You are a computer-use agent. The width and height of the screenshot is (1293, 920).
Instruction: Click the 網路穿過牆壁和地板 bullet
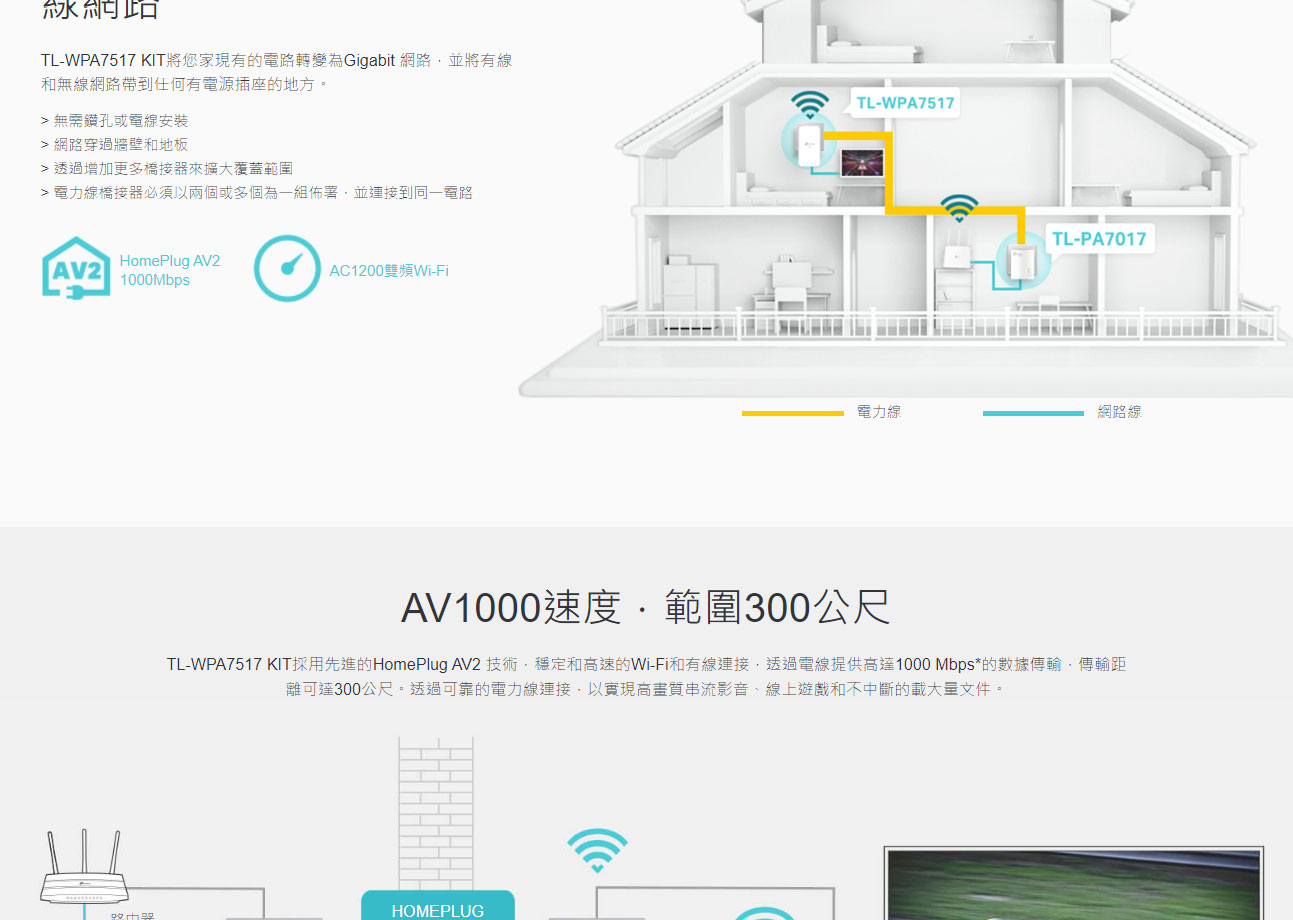[x=114, y=144]
